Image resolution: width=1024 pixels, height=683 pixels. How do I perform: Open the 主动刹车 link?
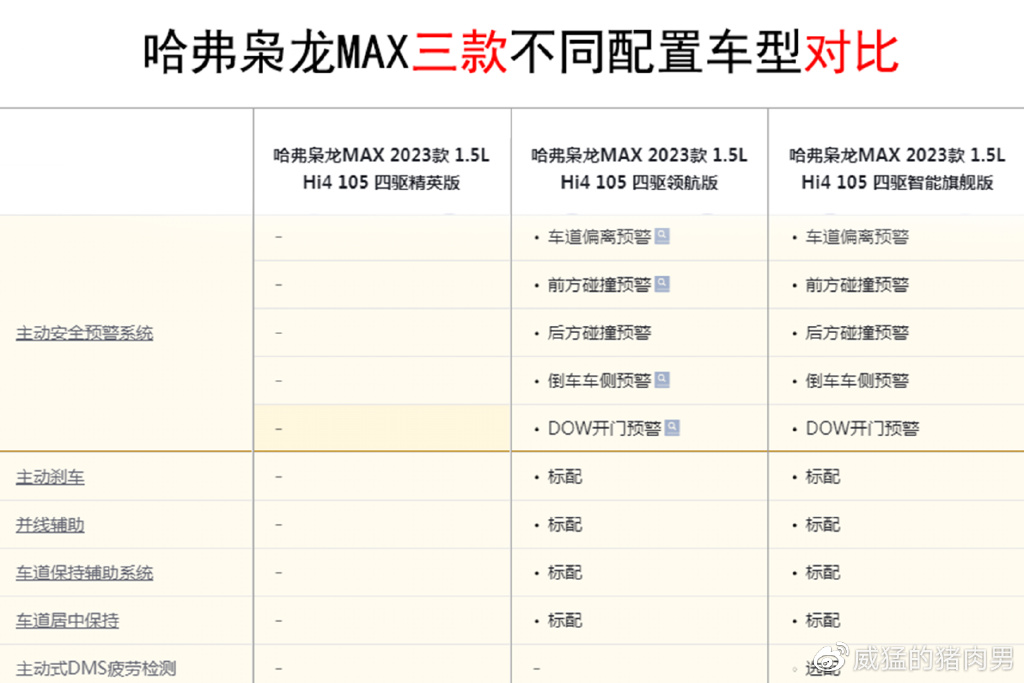50,477
